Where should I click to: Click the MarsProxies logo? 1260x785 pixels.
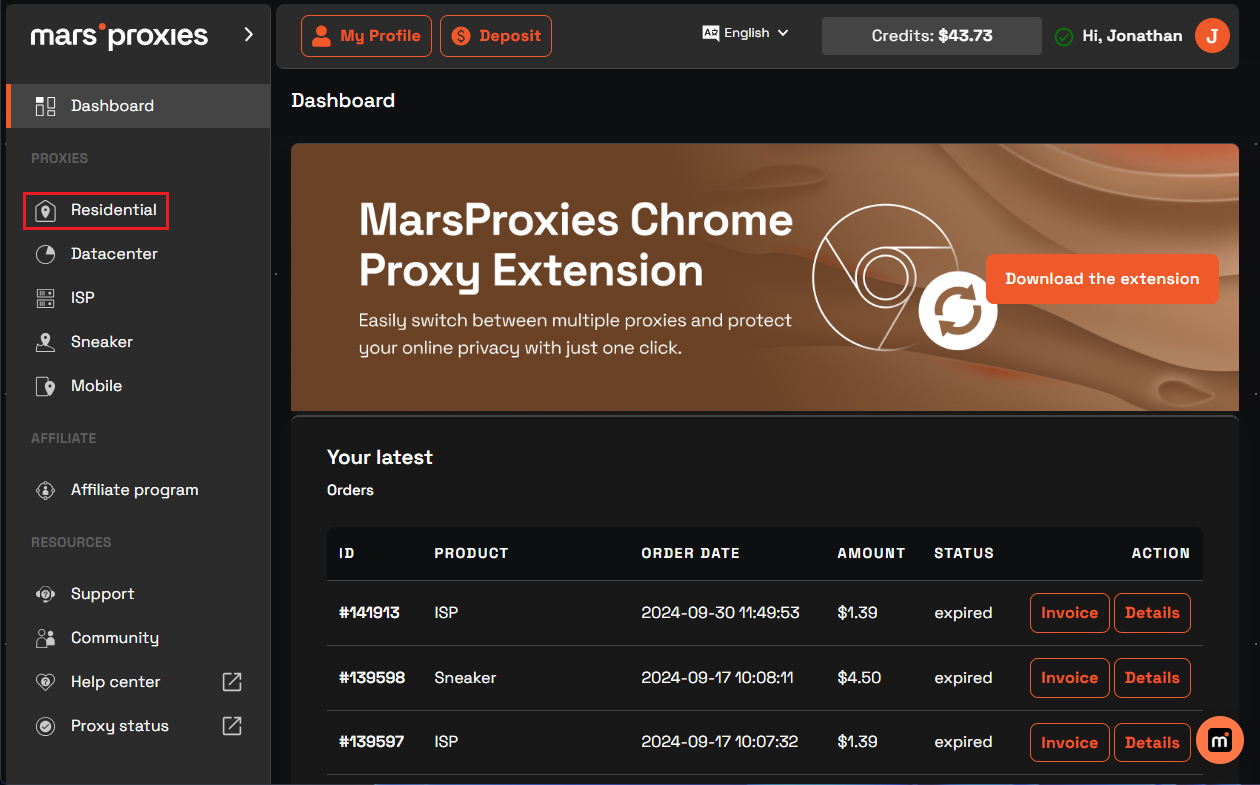tap(119, 37)
